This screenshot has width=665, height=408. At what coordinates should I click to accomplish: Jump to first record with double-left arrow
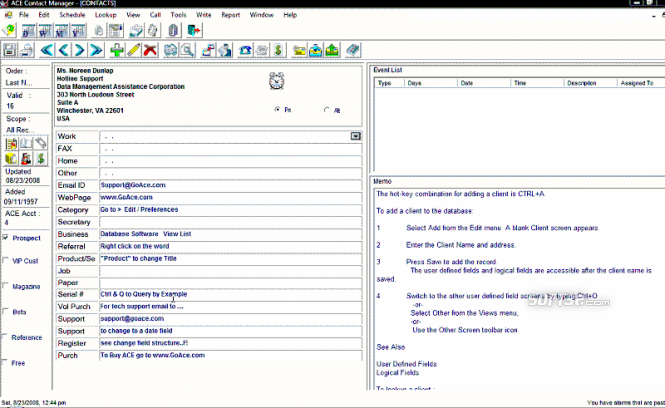(47, 50)
